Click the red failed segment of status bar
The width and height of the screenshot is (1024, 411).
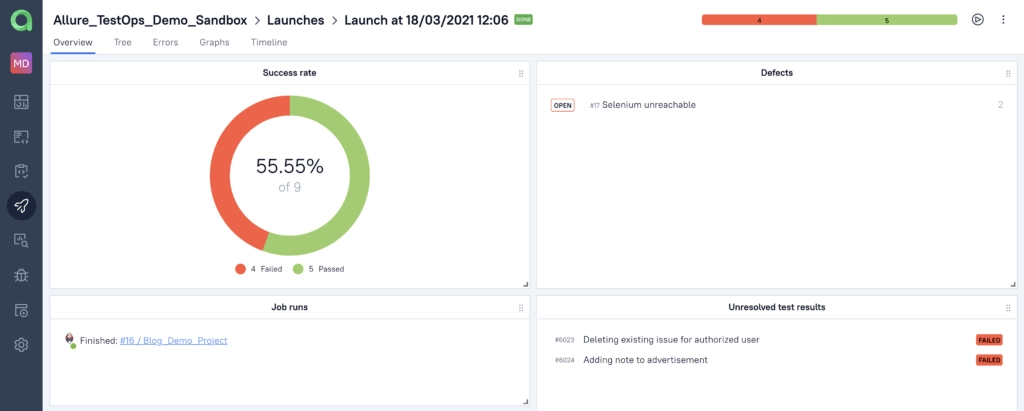pyautogui.click(x=758, y=20)
